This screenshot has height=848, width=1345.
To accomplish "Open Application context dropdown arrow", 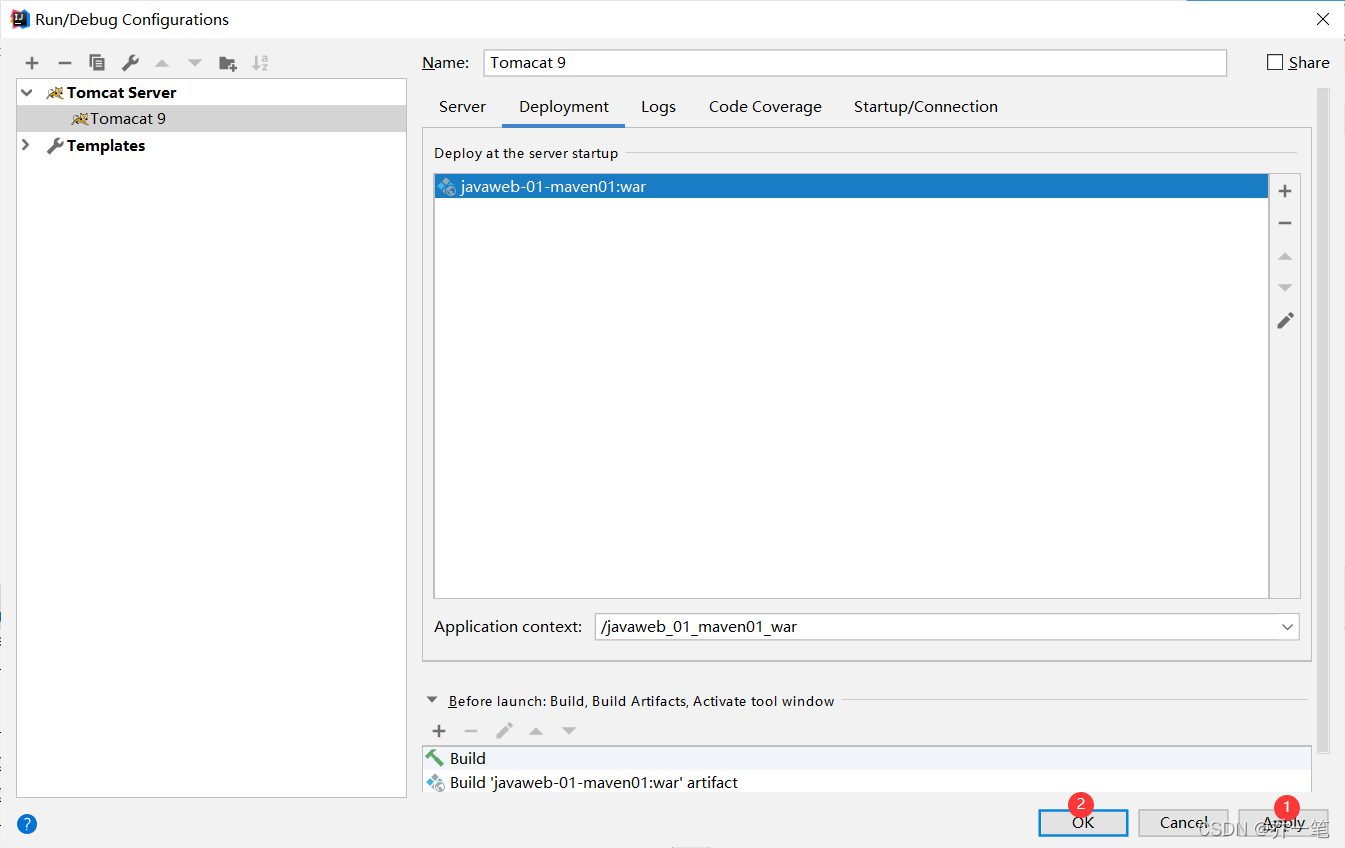I will tap(1287, 627).
